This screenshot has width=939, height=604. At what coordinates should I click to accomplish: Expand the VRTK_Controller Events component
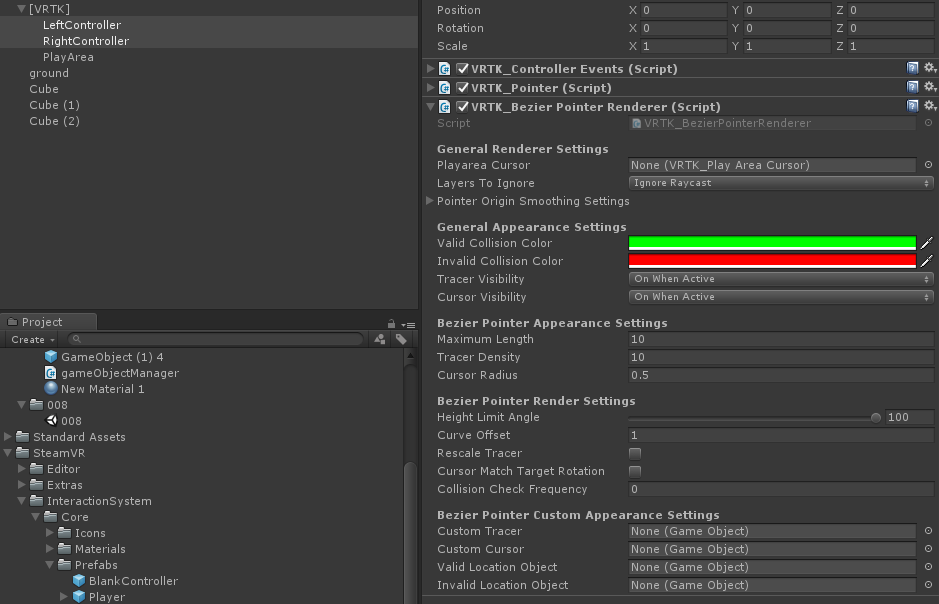pos(430,68)
